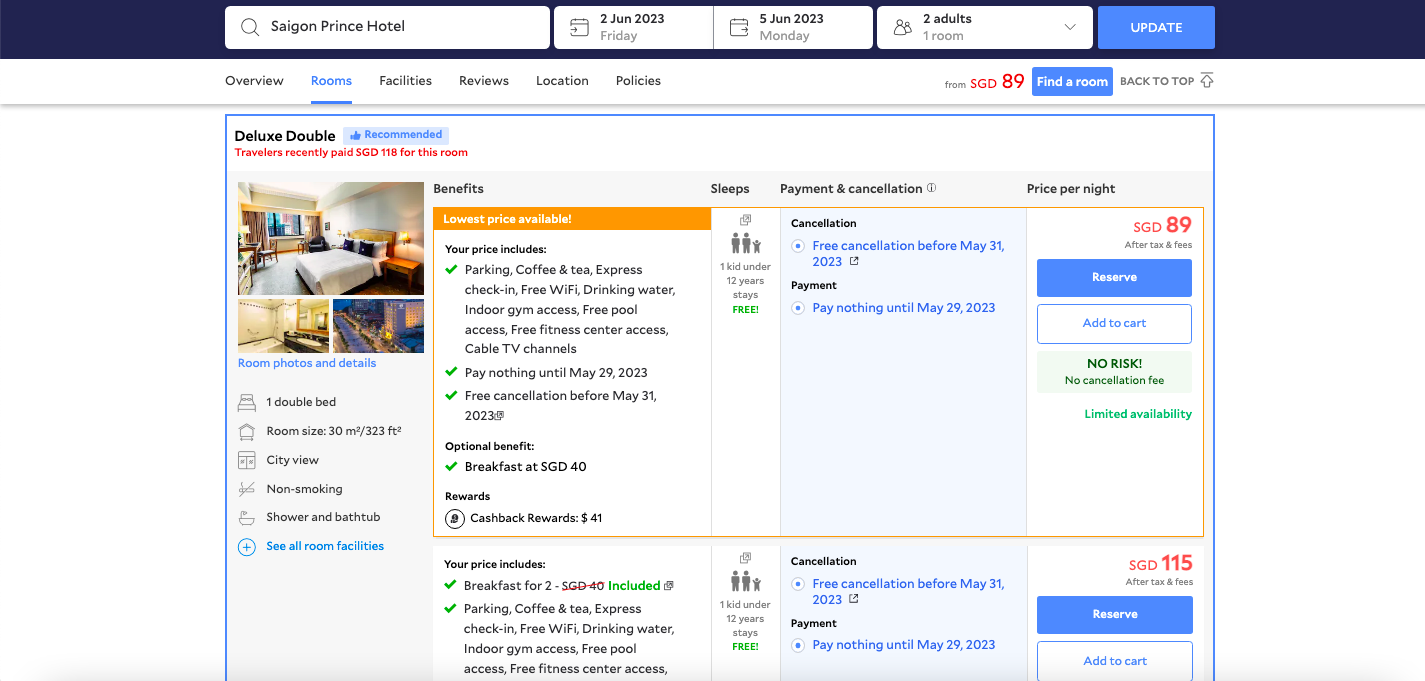Viewport: 1425px width, 681px height.
Task: Click the thumbs-up icon in the Recommended badge
Action: point(355,135)
